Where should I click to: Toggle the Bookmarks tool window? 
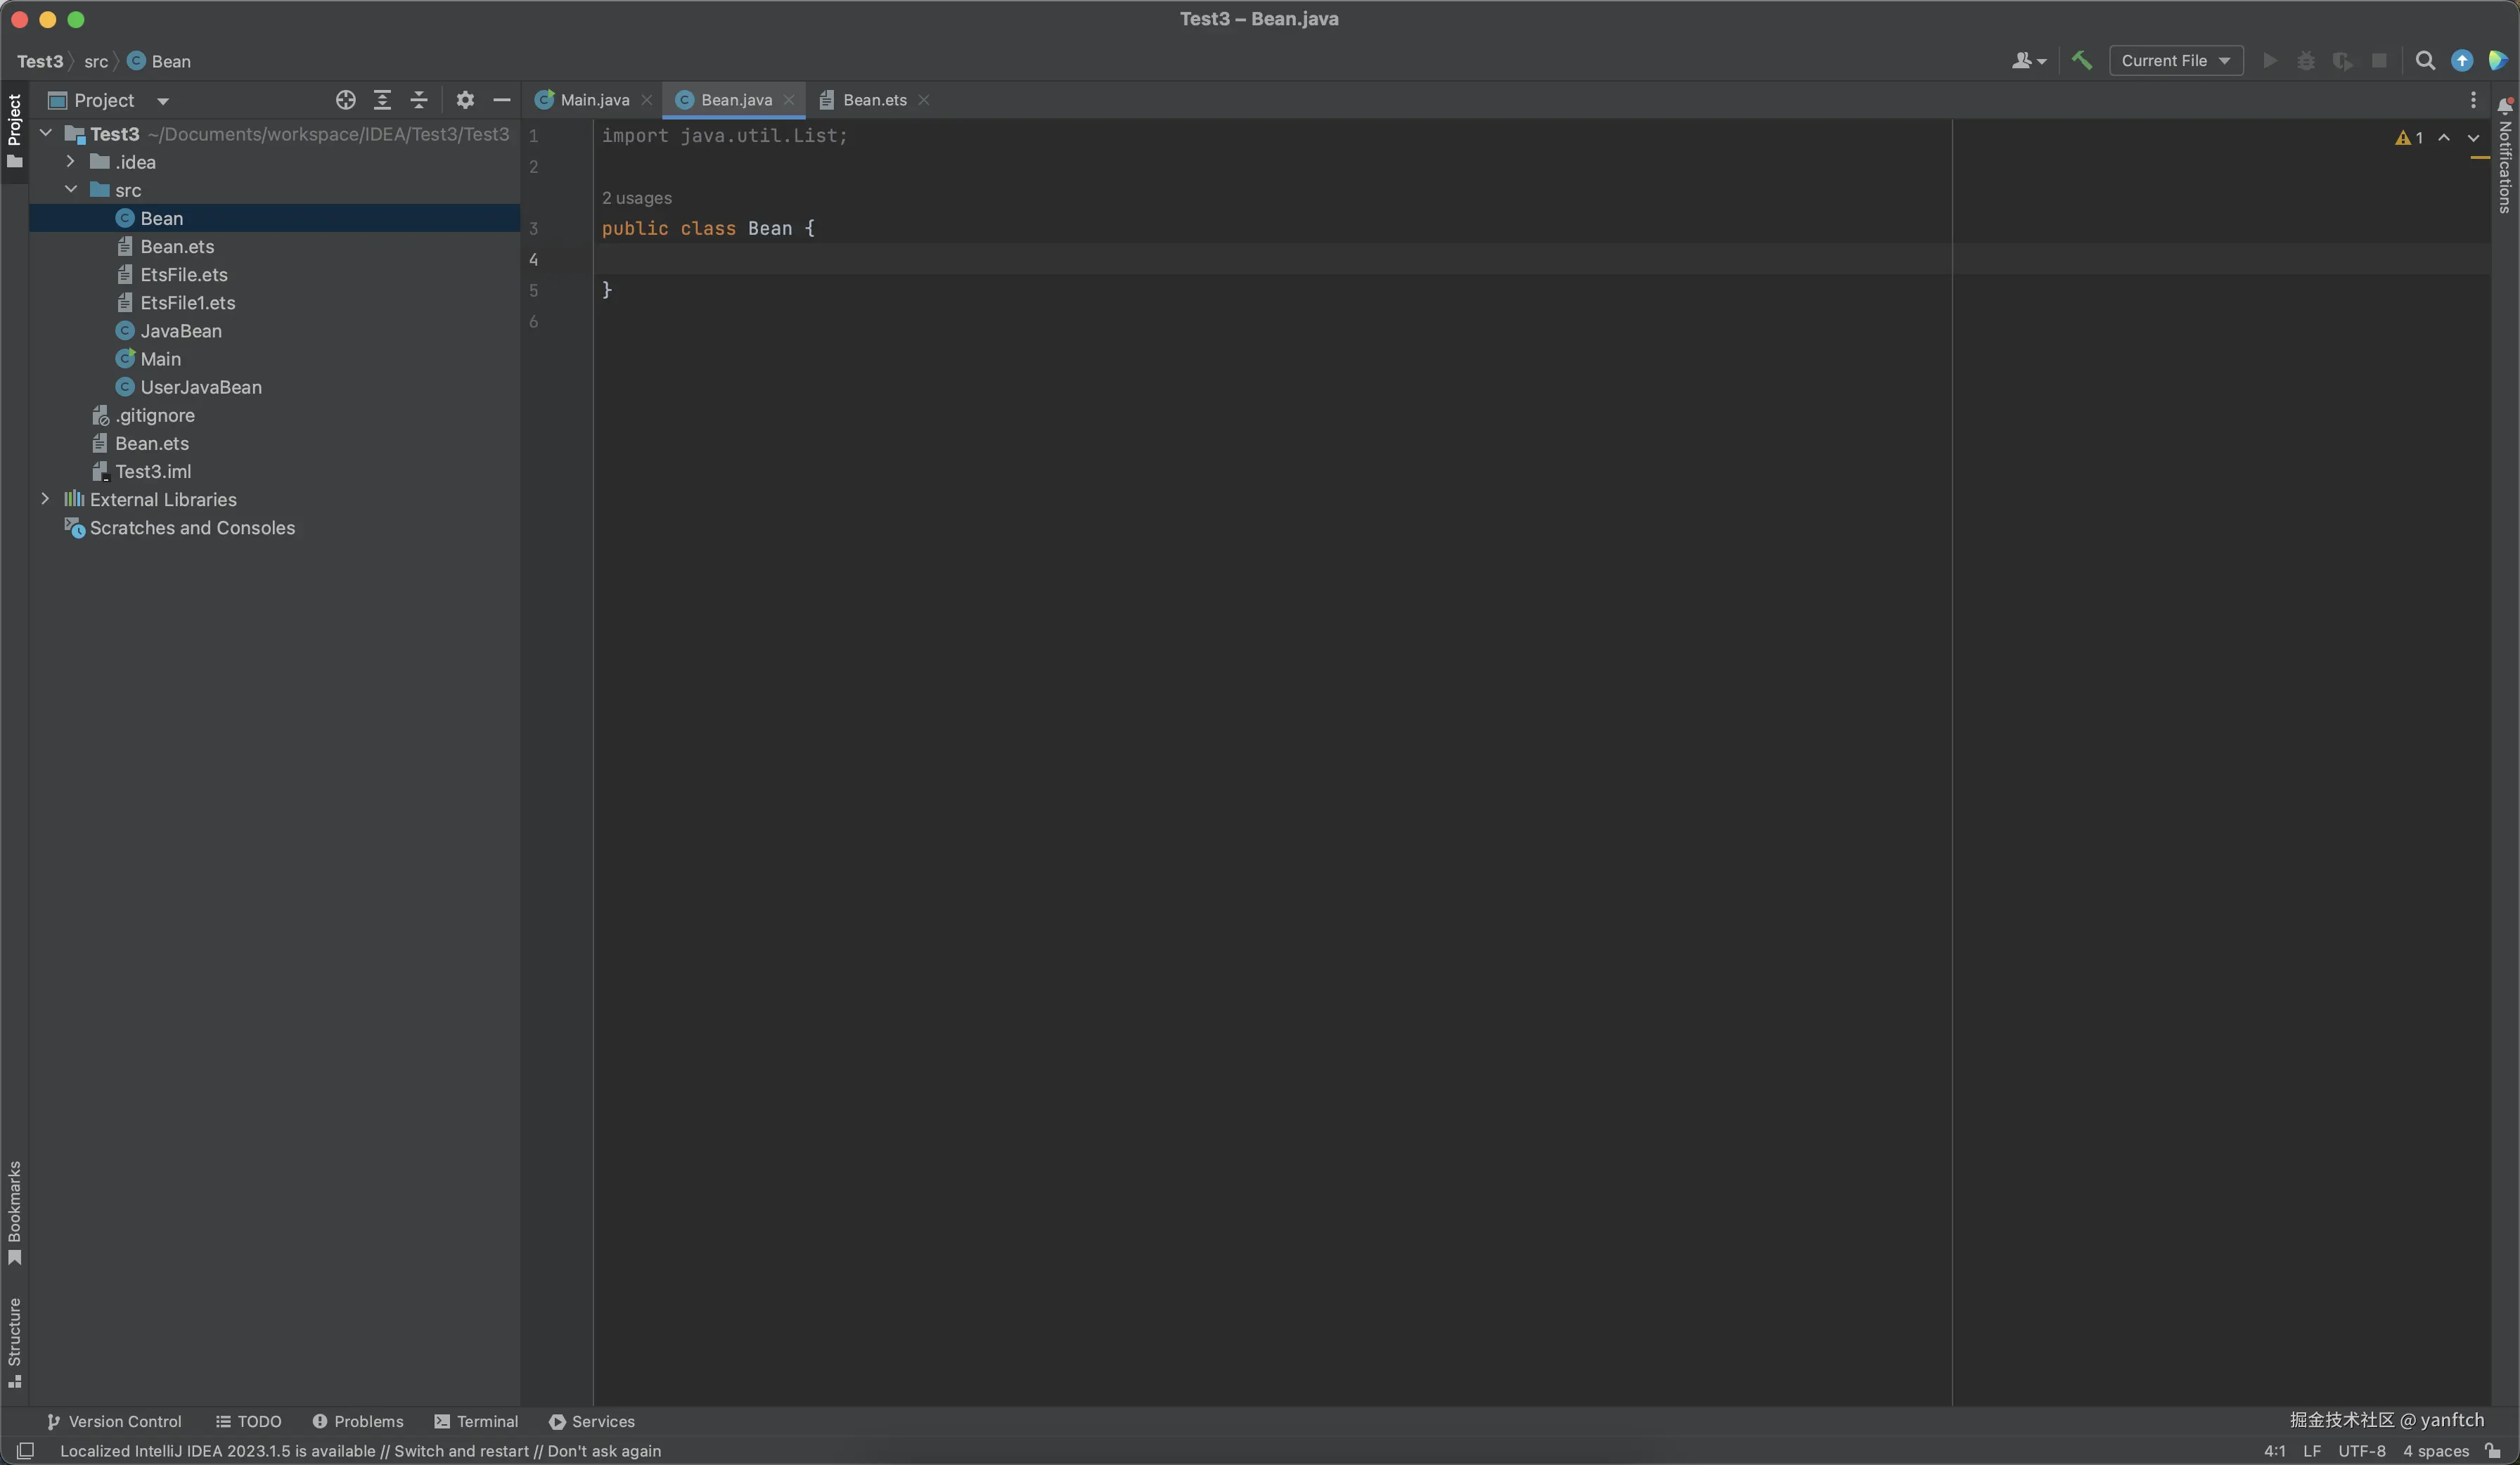pyautogui.click(x=14, y=1210)
